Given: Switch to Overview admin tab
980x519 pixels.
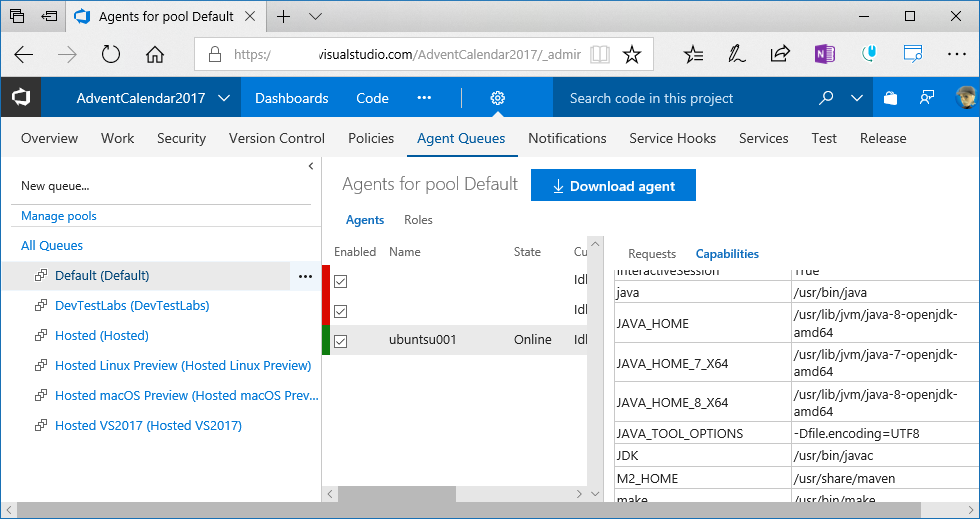Looking at the screenshot, I should 49,138.
